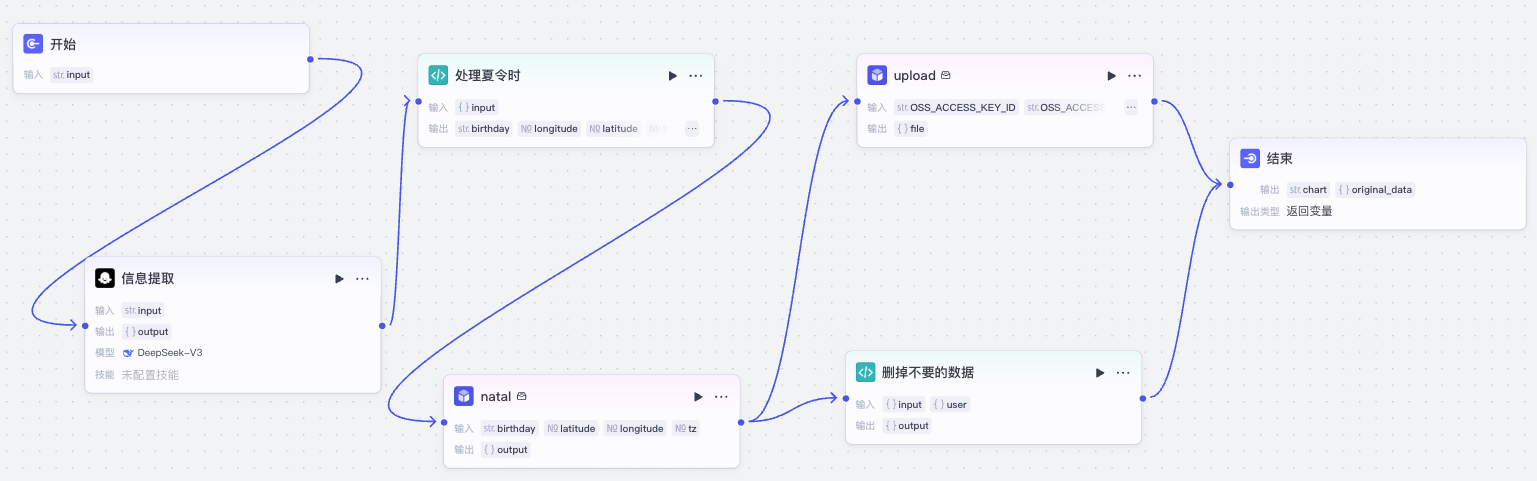Screen dimensions: 1537x481
Task: Click the str.input tag in 开始 node
Action: [x=71, y=74]
